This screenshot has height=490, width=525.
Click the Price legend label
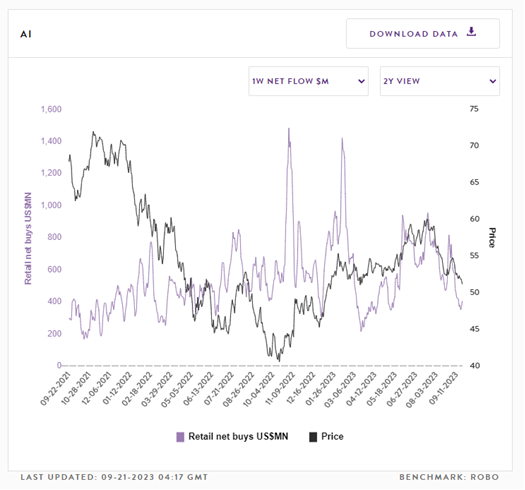coord(332,436)
